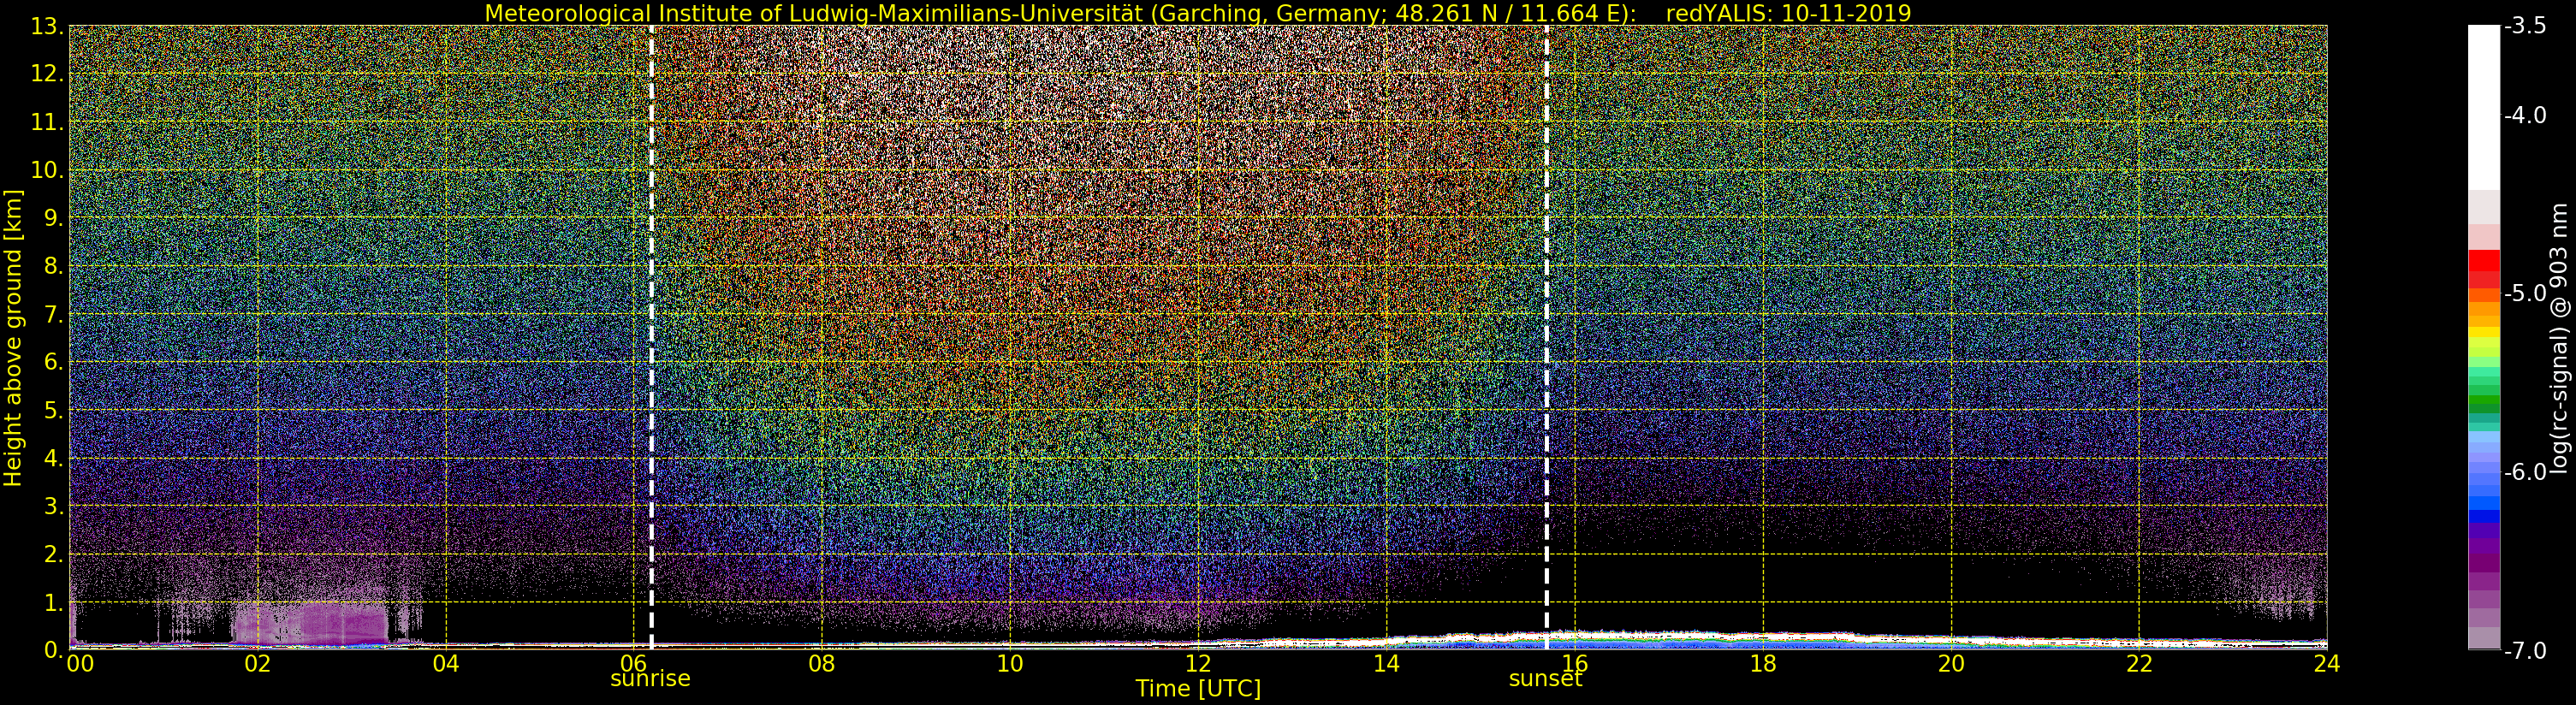Click the height tick label '1.'

click(x=53, y=603)
